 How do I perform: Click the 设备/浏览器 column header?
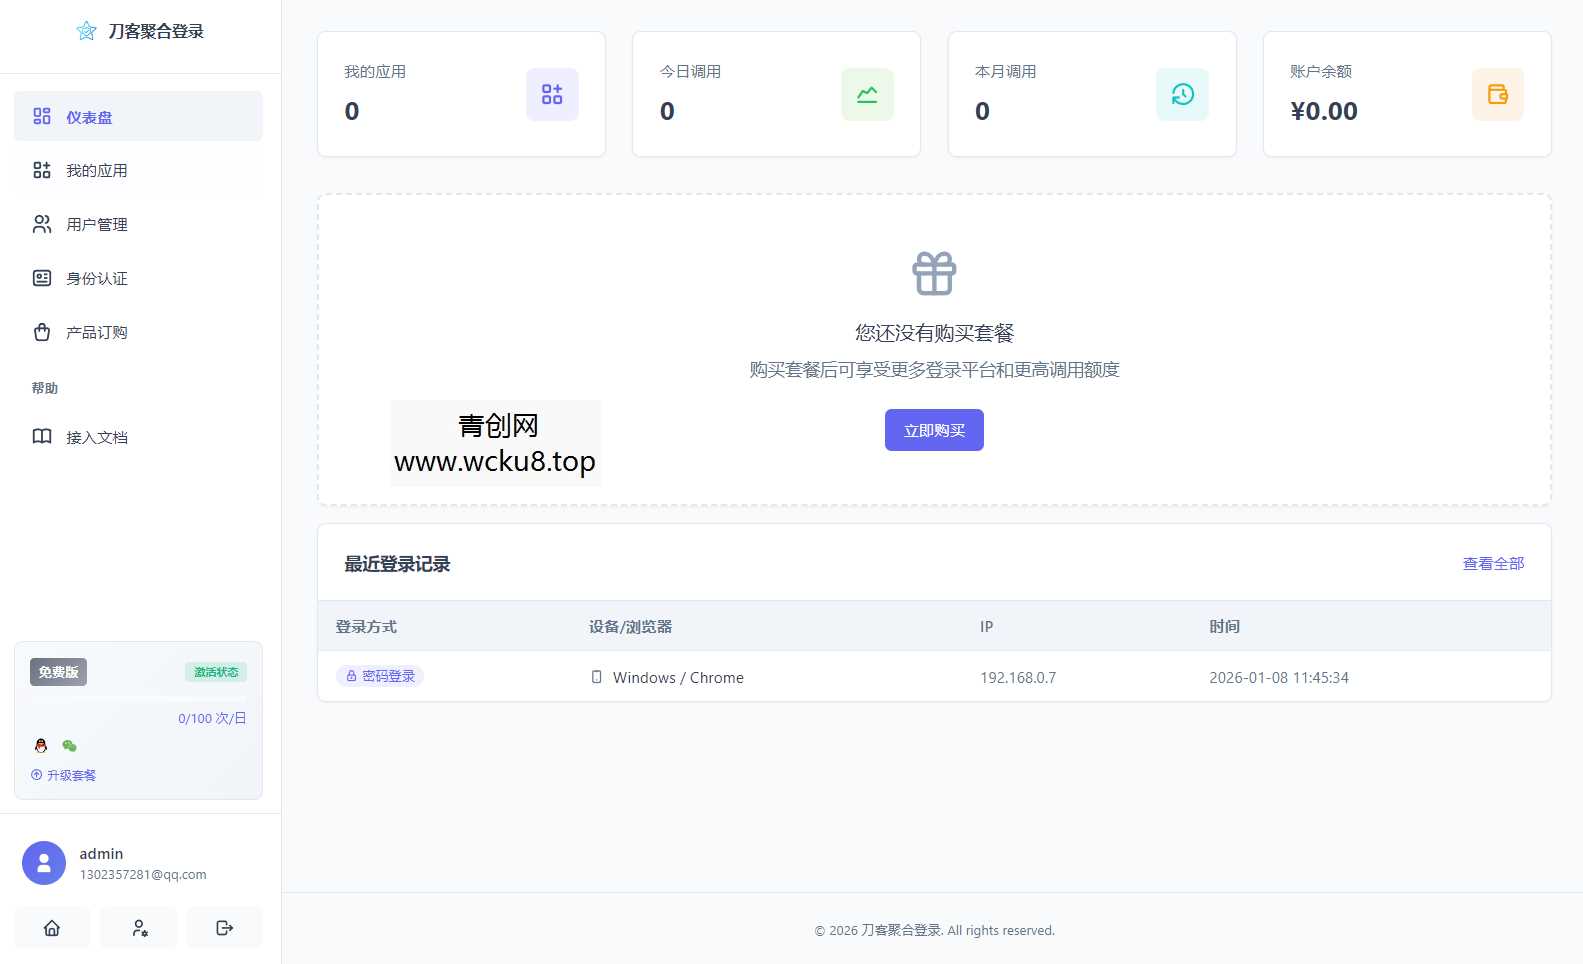click(x=630, y=626)
